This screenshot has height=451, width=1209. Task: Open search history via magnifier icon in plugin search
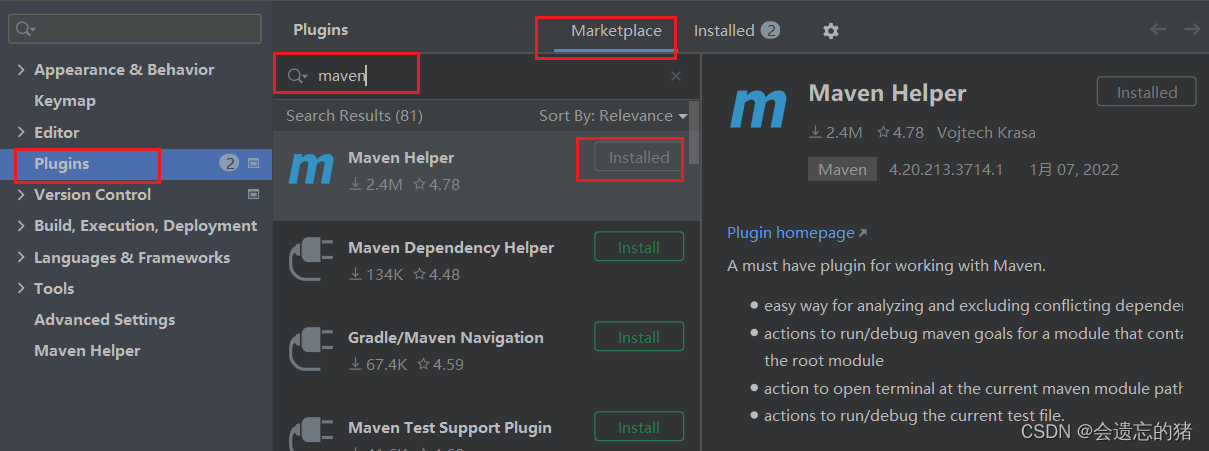pyautogui.click(x=297, y=76)
